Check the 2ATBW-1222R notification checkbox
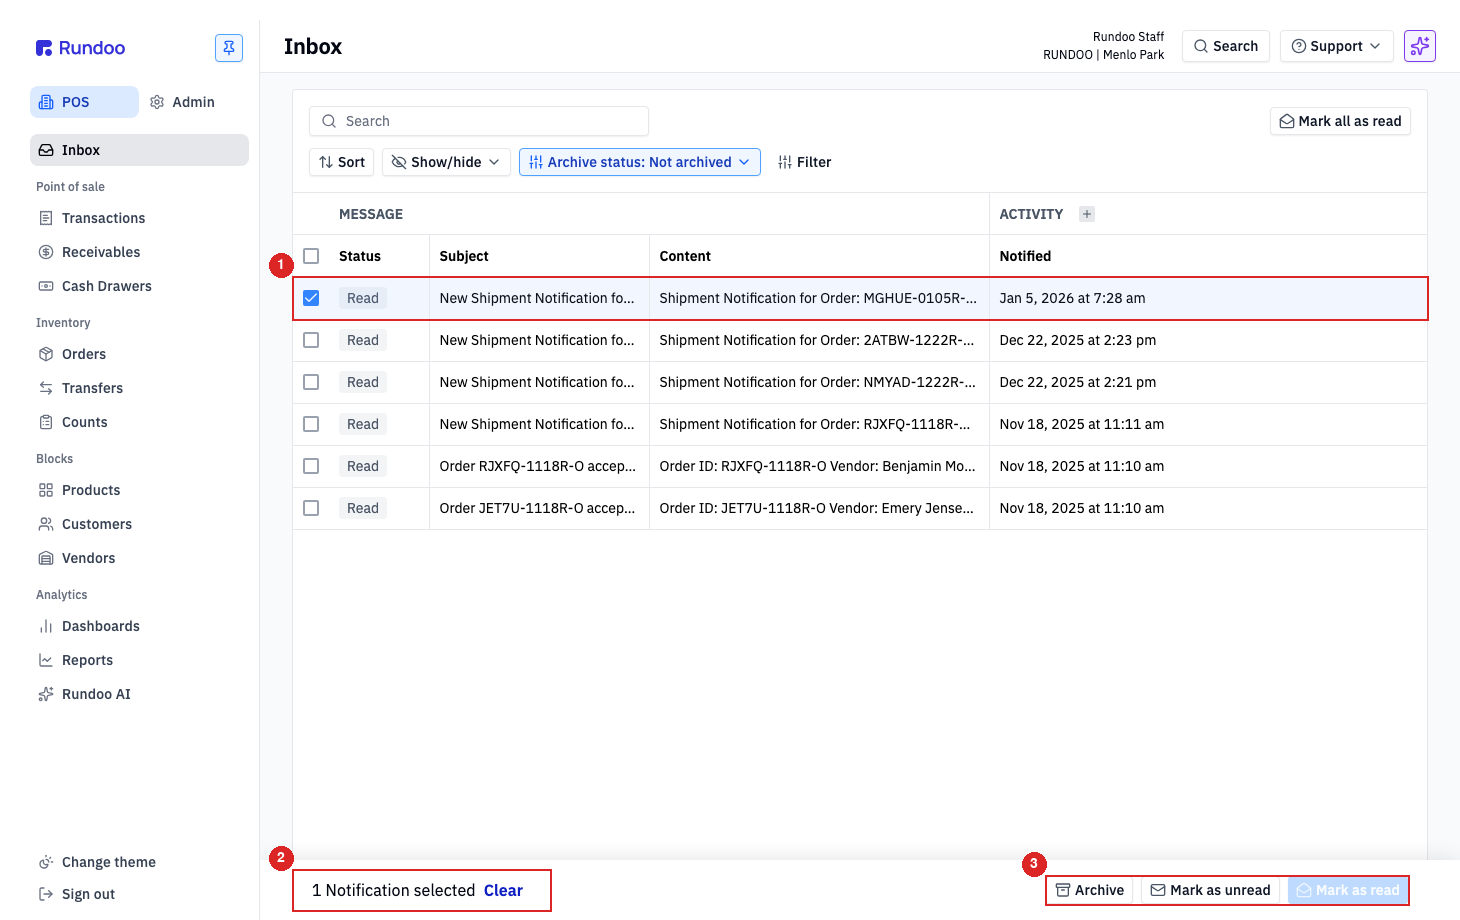The height and width of the screenshot is (920, 1460). (311, 340)
